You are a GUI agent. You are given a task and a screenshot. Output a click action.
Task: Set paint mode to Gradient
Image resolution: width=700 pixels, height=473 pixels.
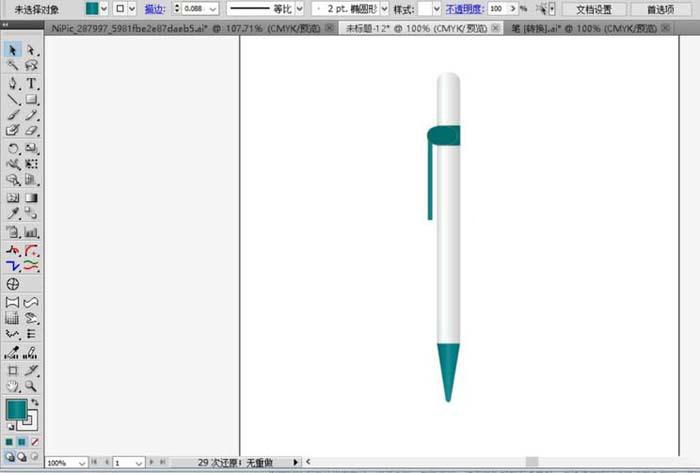point(21,442)
